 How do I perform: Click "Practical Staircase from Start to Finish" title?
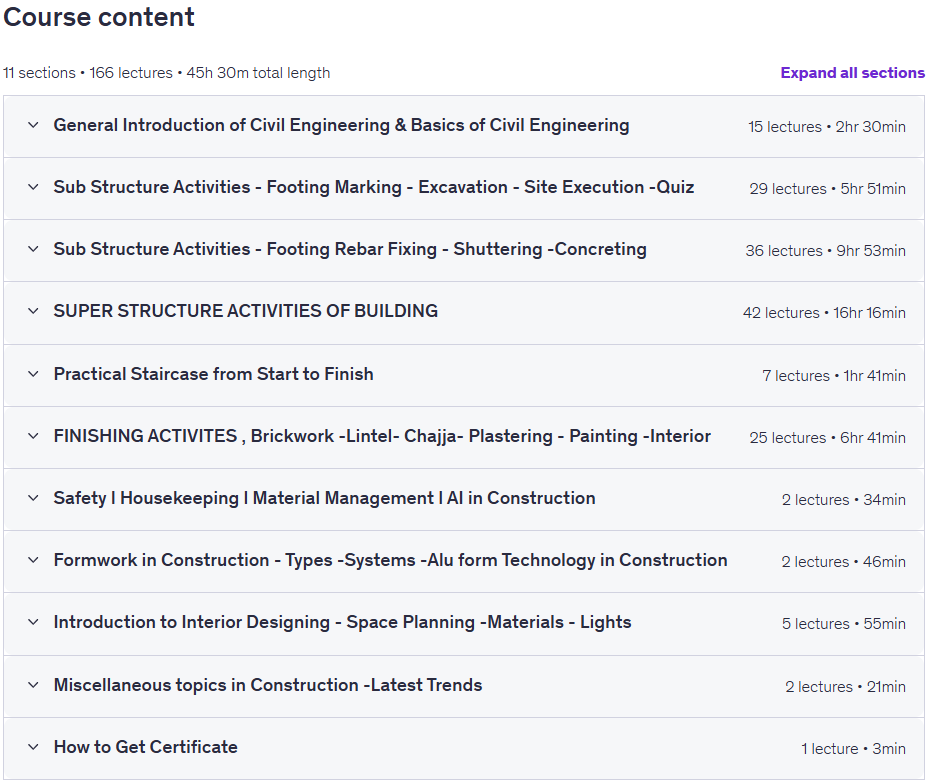click(x=213, y=374)
